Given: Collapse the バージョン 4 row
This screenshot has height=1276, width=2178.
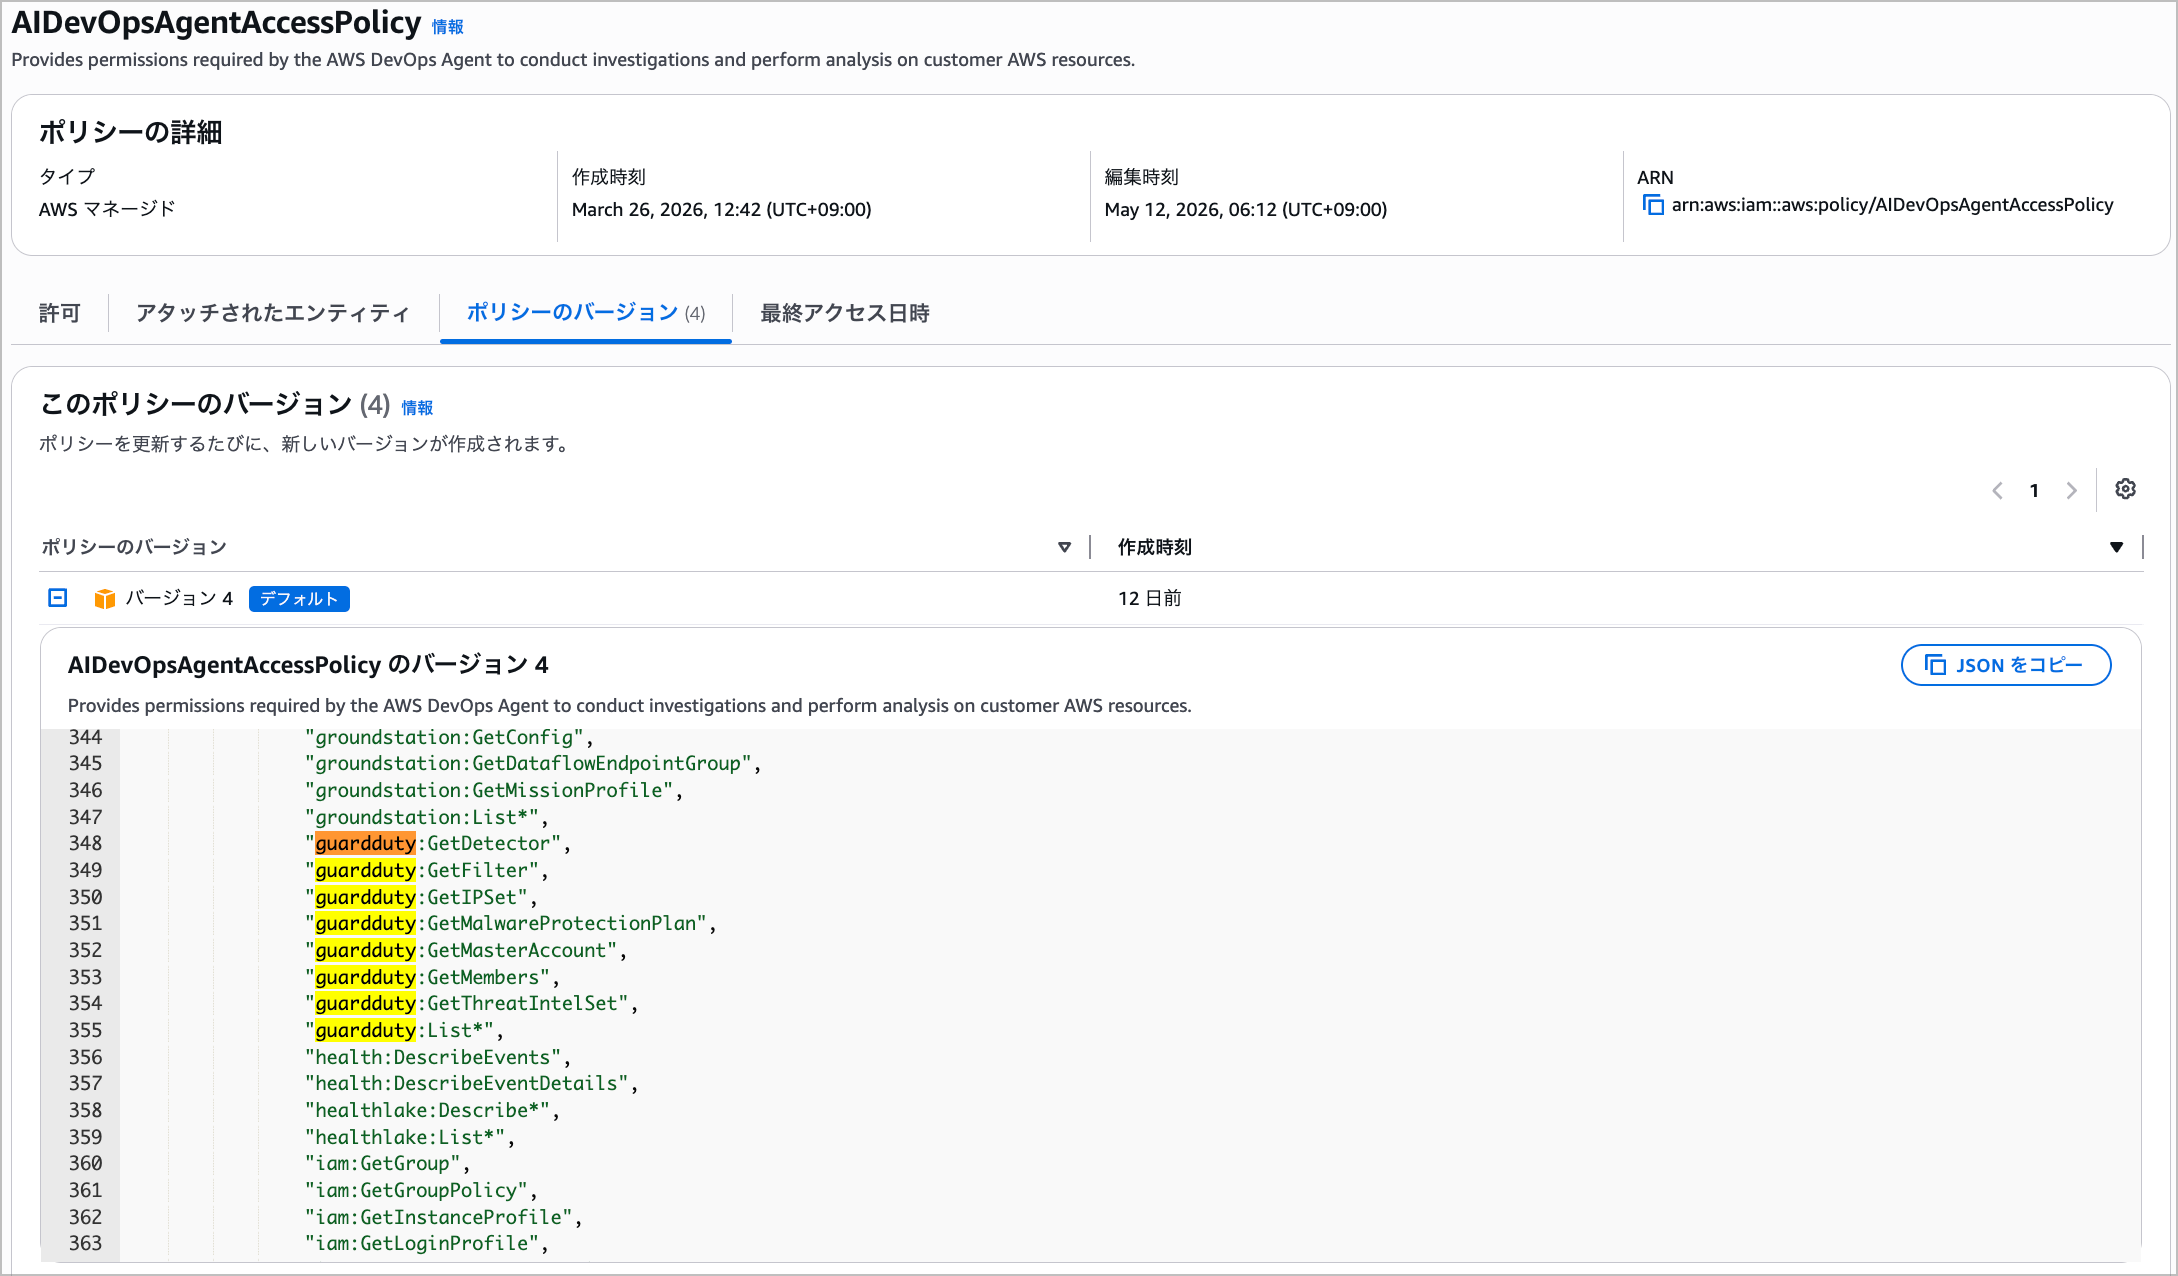Looking at the screenshot, I should click(x=58, y=597).
